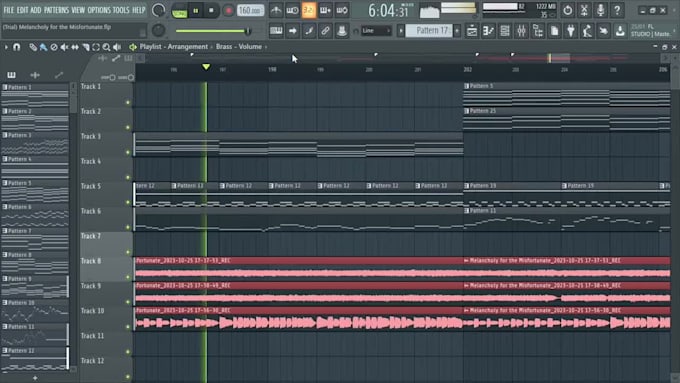
Task: Toggle blend/overdub recording icon
Action: [x=325, y=10]
